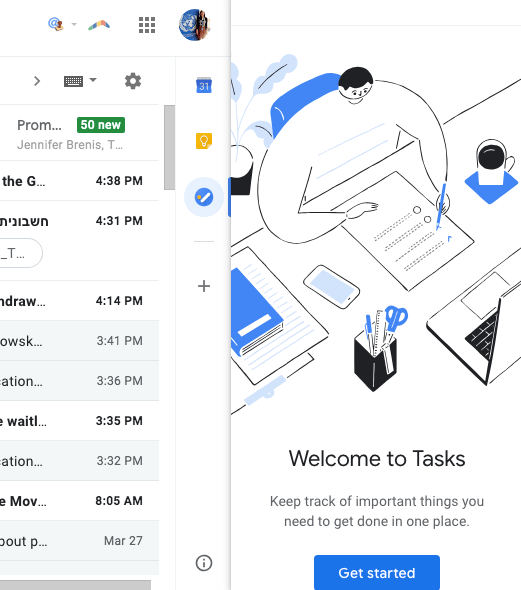The height and width of the screenshot is (590, 521).
Task: Click the green 50 new badge
Action: [x=101, y=125]
